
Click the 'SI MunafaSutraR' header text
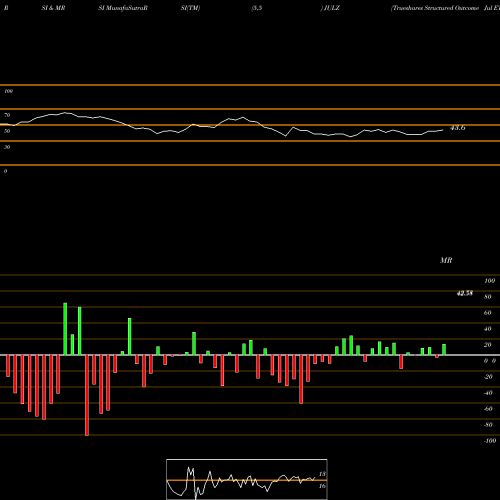(x=123, y=8)
